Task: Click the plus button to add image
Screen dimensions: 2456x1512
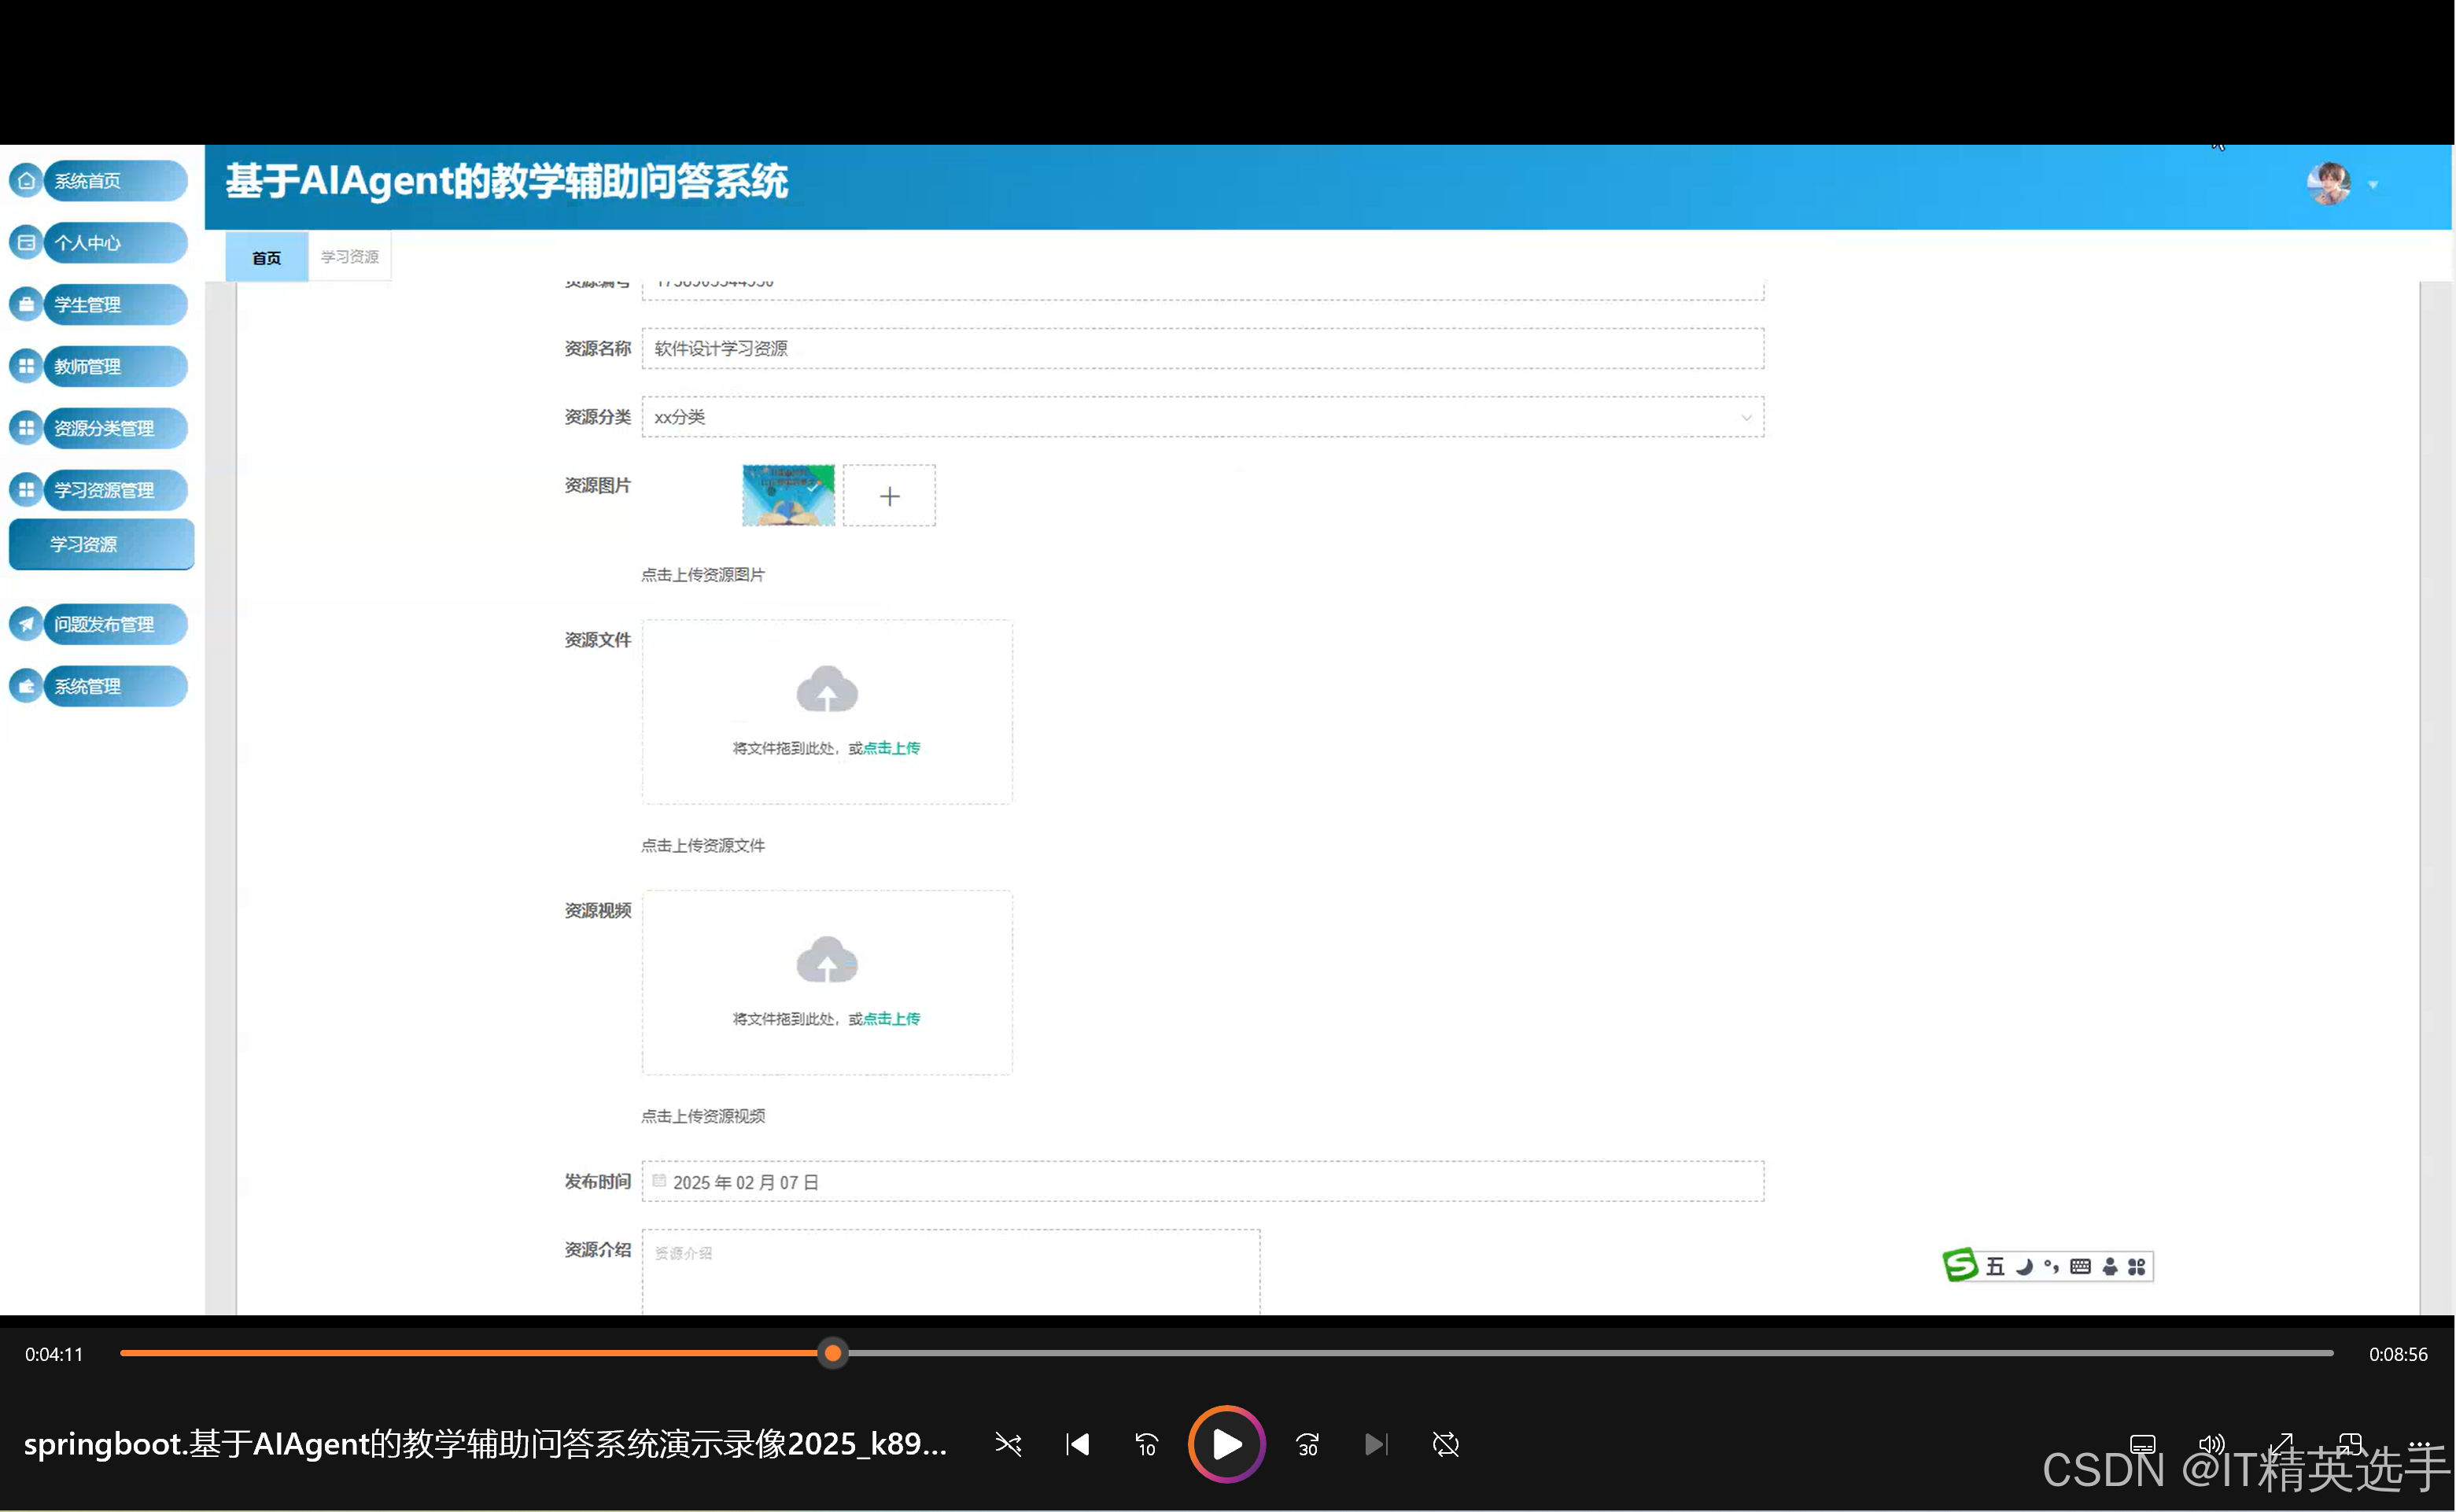Action: [x=889, y=496]
